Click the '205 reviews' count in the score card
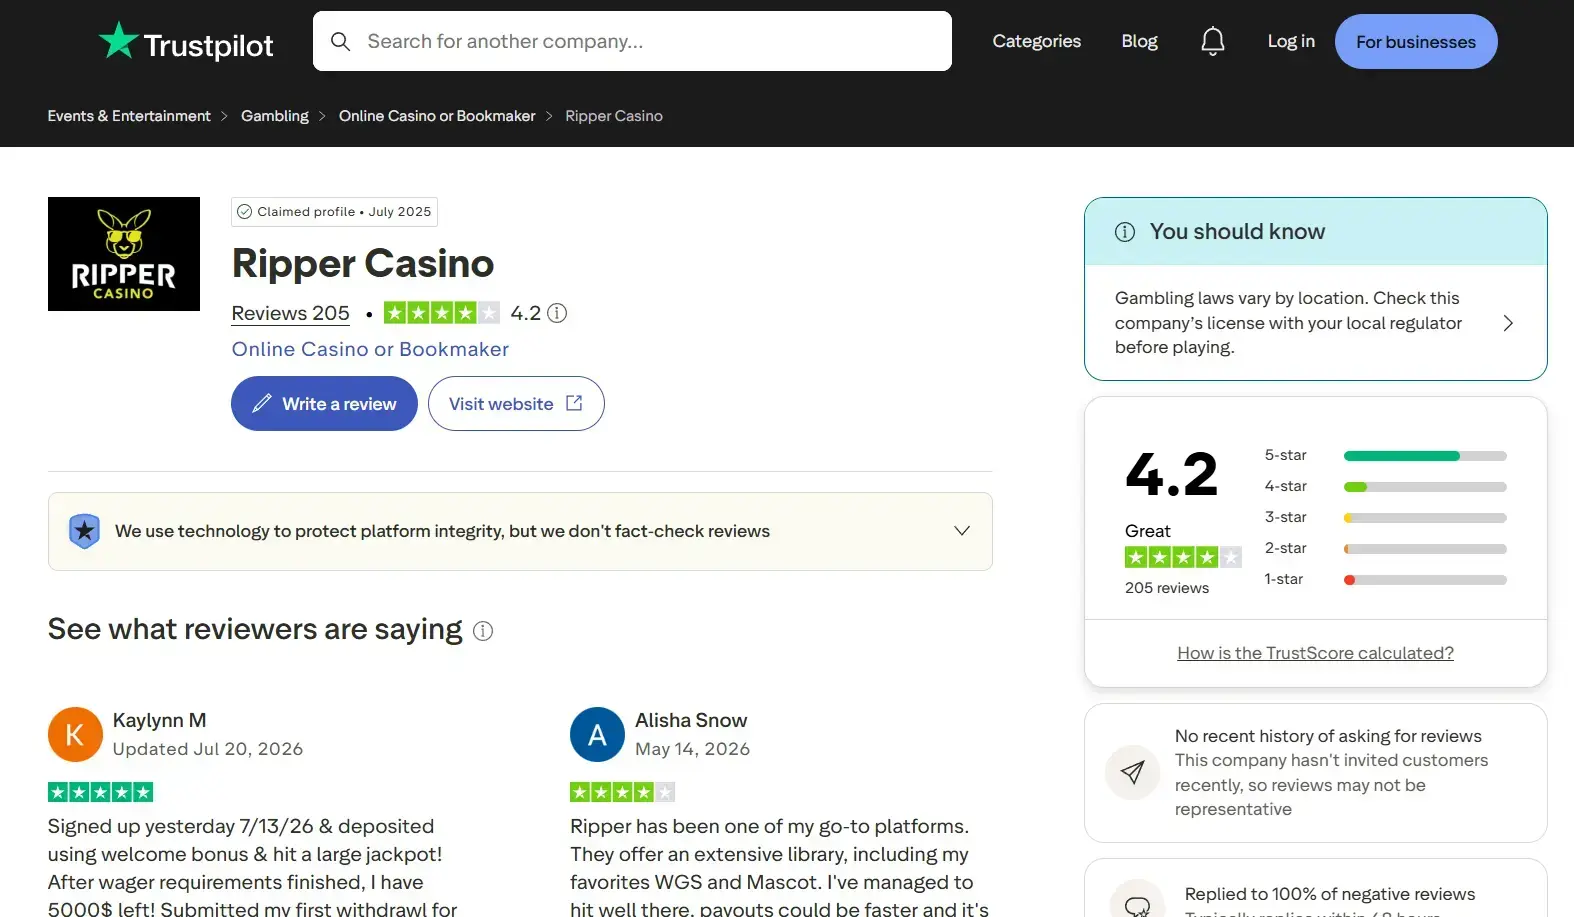This screenshot has height=917, width=1574. pos(1167,588)
